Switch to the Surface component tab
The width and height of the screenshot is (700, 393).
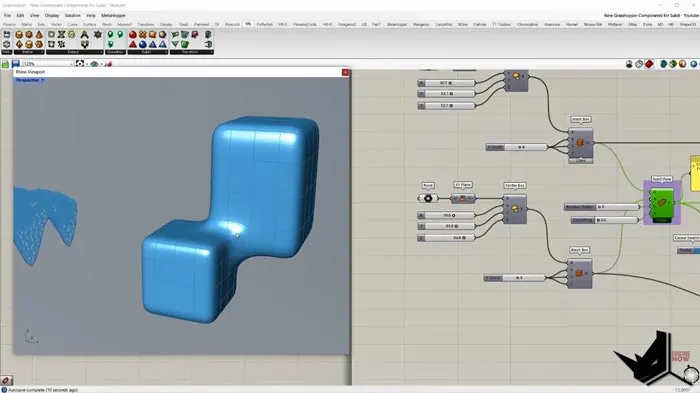tap(90, 25)
